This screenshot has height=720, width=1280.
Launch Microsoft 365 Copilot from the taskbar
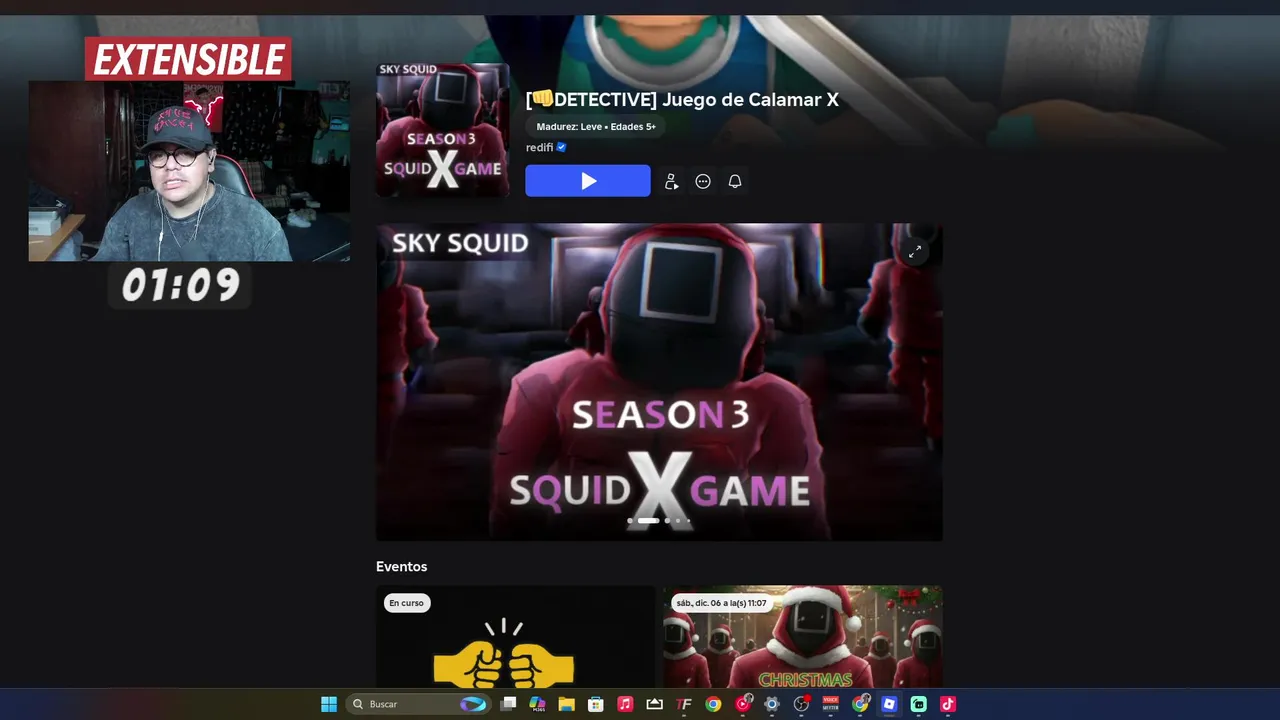coord(537,704)
